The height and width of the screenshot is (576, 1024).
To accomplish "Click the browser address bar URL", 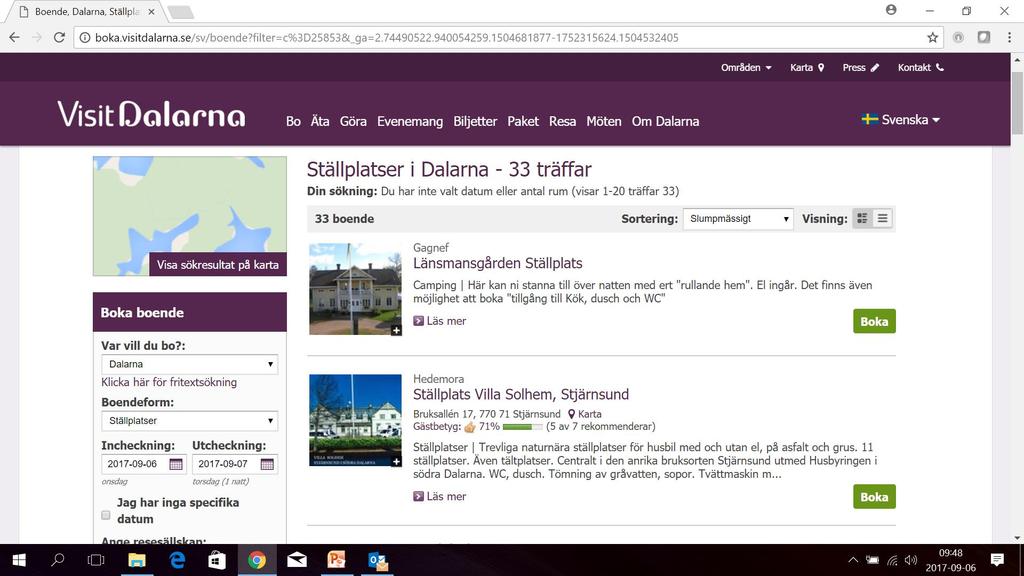I will pos(387,38).
